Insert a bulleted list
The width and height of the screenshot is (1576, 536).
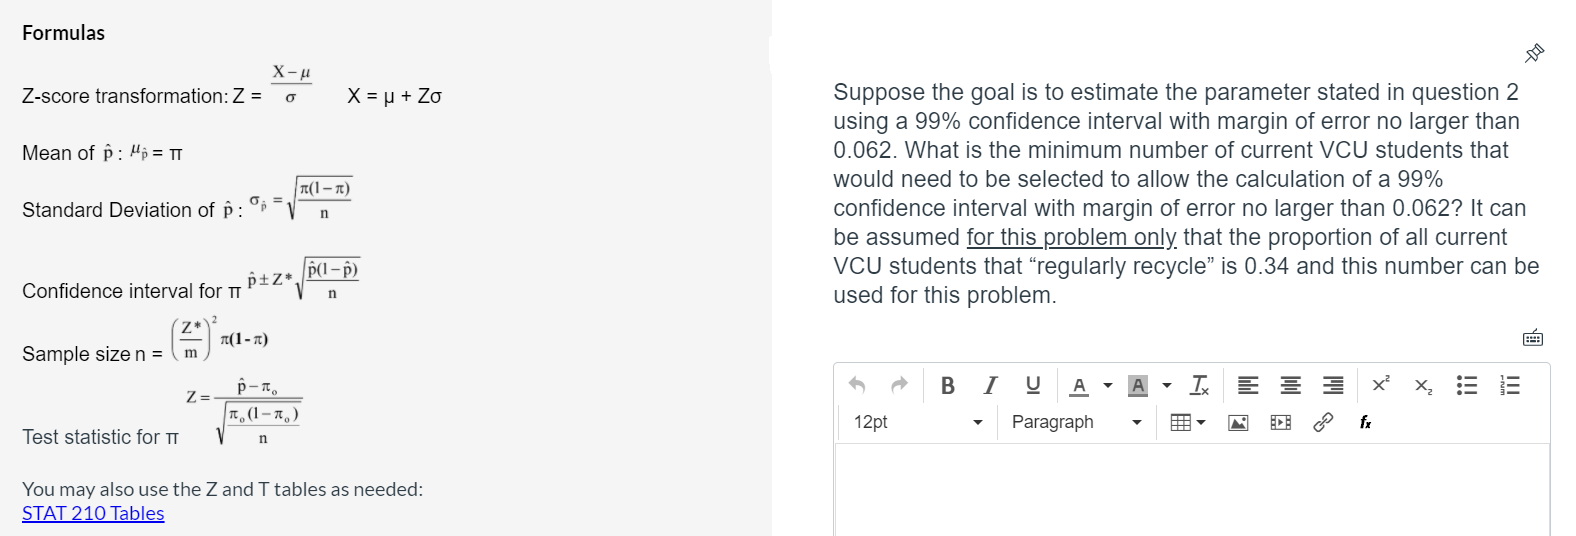click(x=1467, y=385)
